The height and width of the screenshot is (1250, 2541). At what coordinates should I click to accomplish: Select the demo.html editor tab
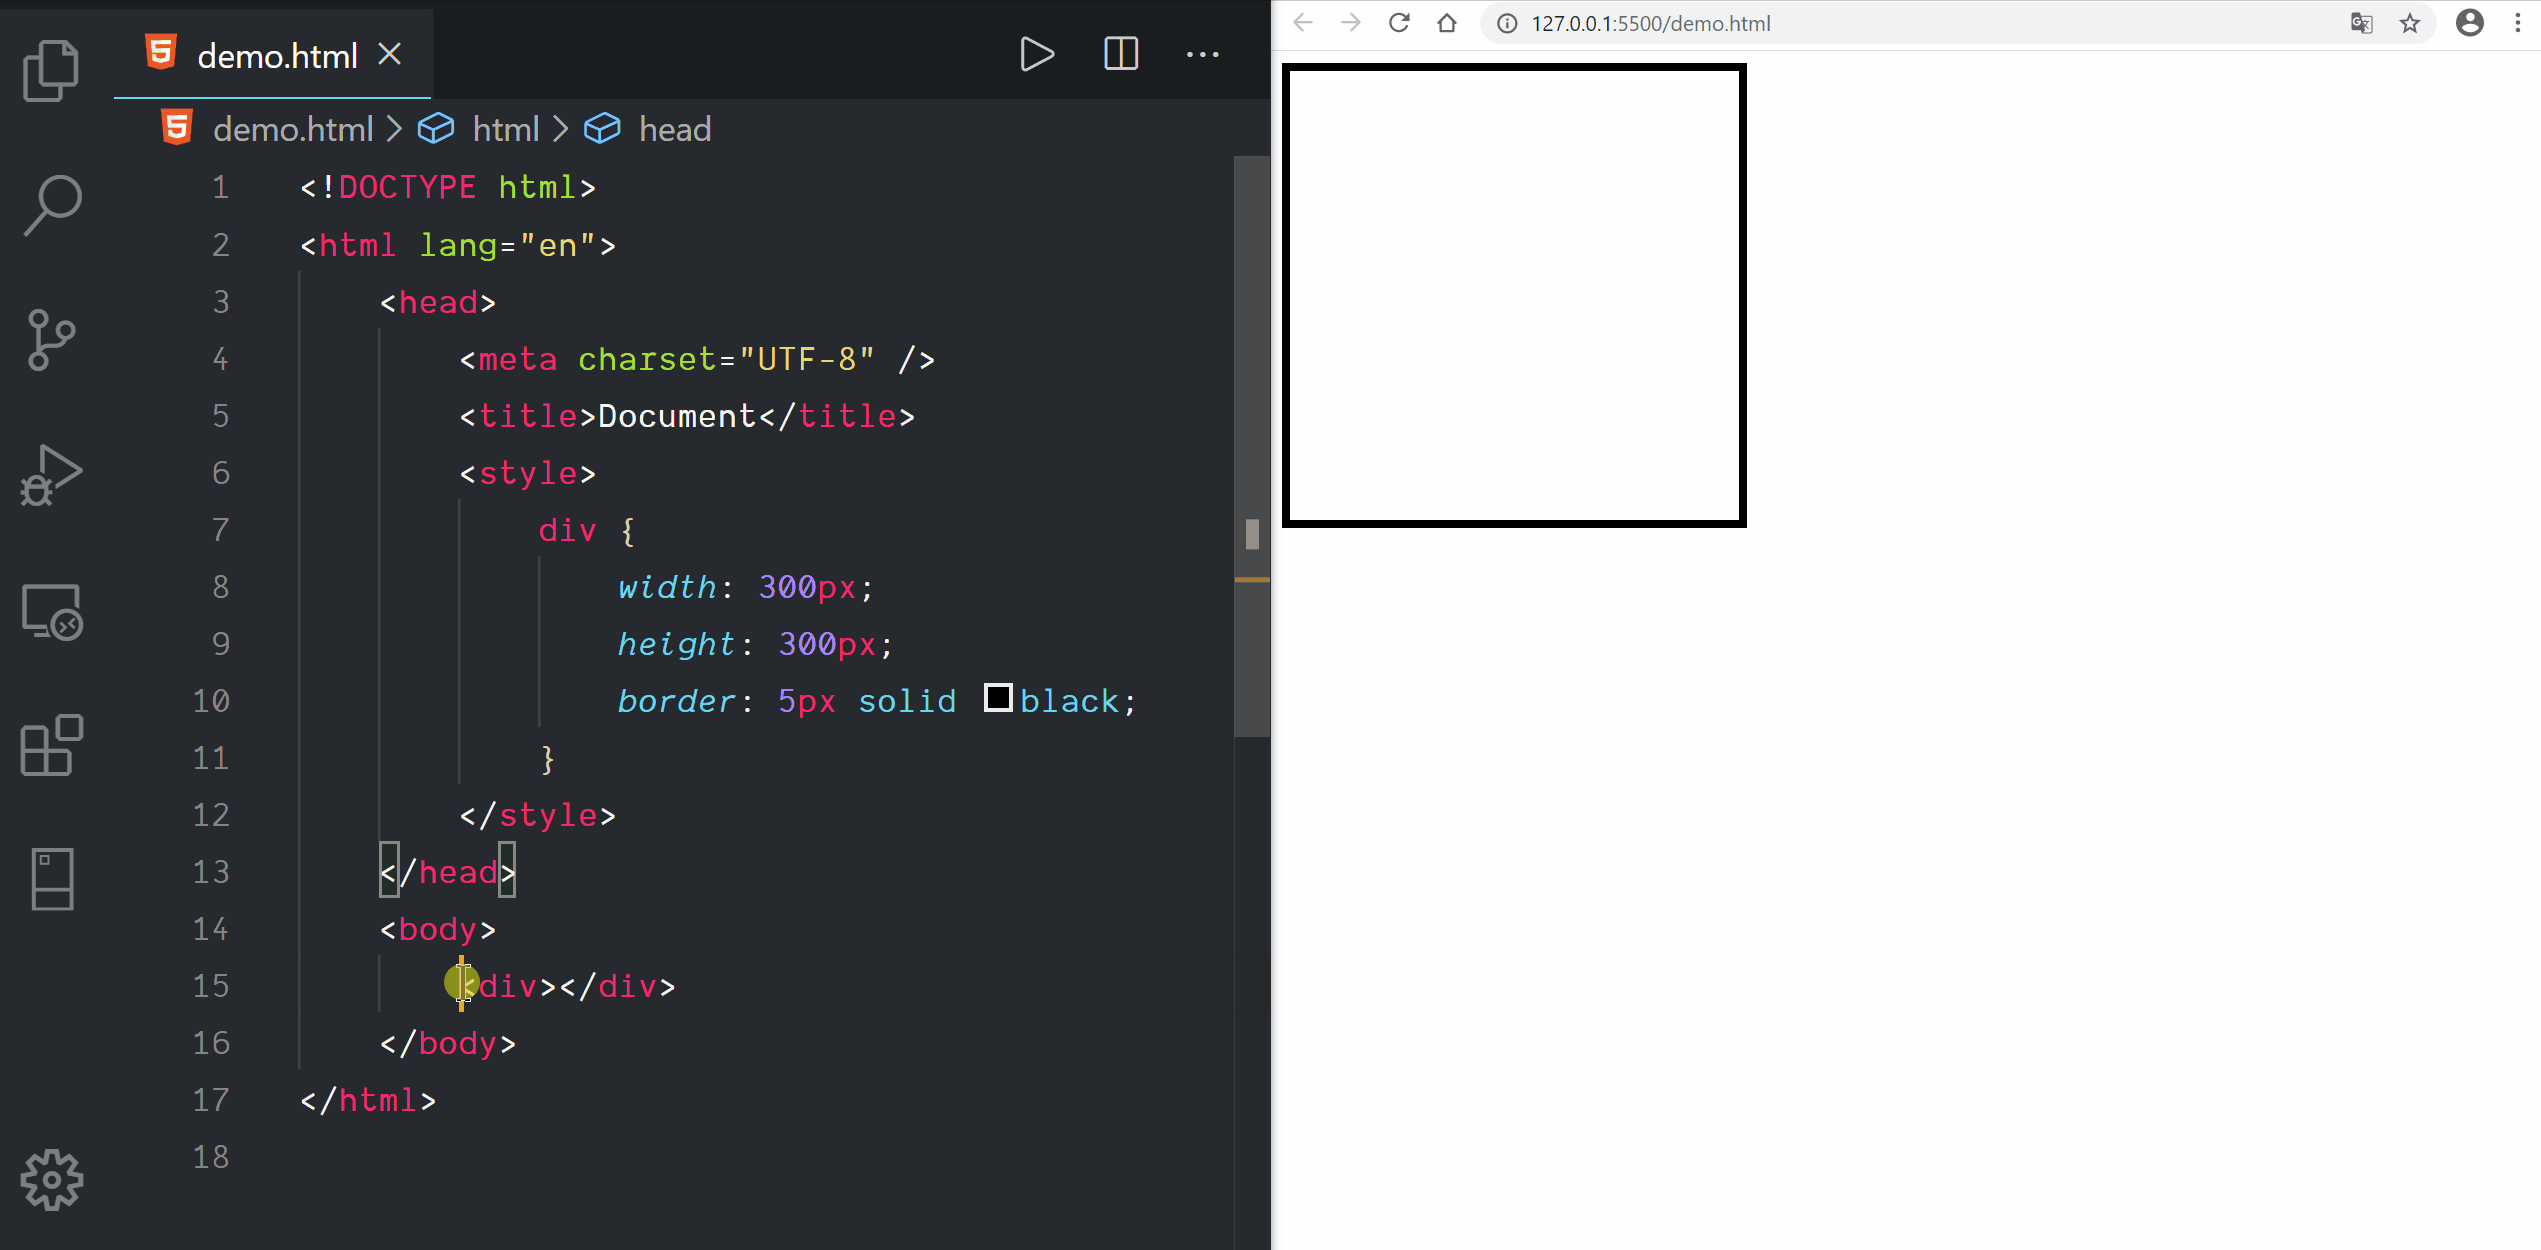[x=276, y=56]
